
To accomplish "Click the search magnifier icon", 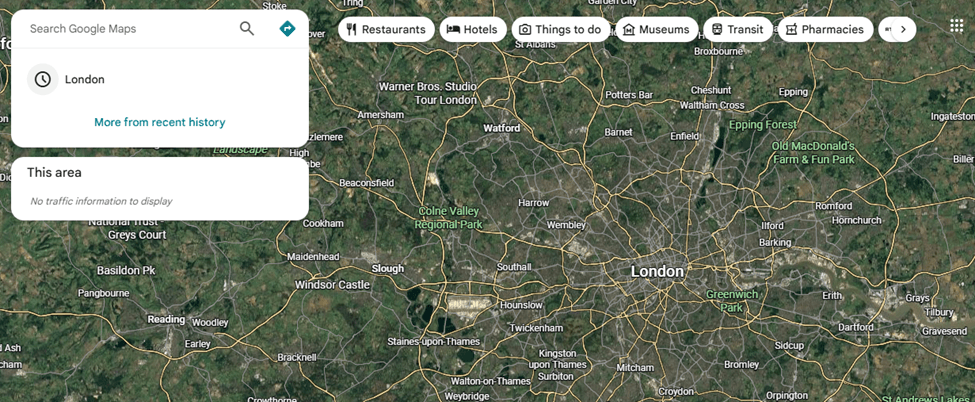I will coord(247,29).
